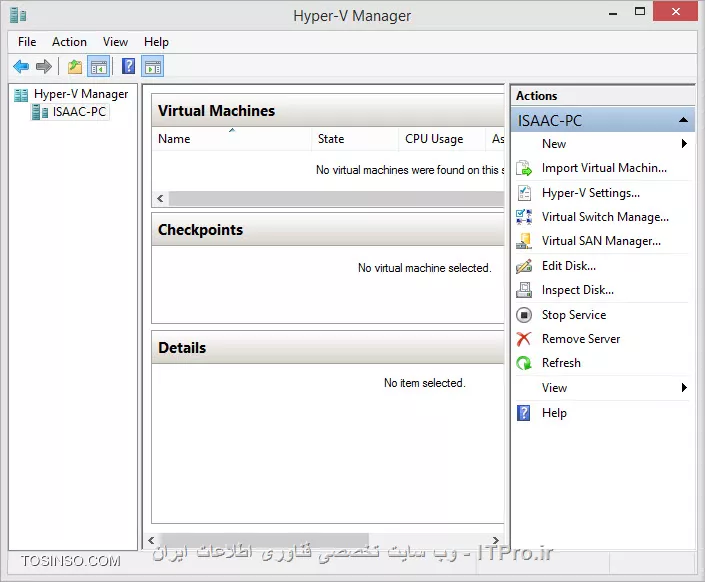This screenshot has width=705, height=582.
Task: Click the Forward arrow toolbar icon
Action: coord(44,67)
